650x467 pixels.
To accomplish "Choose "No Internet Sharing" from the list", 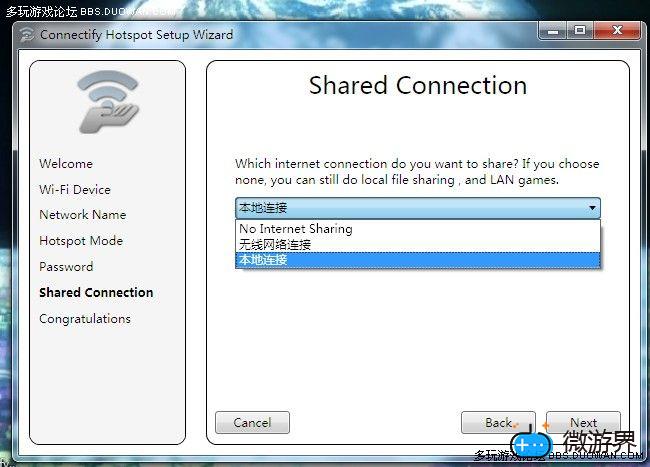I will click(417, 229).
